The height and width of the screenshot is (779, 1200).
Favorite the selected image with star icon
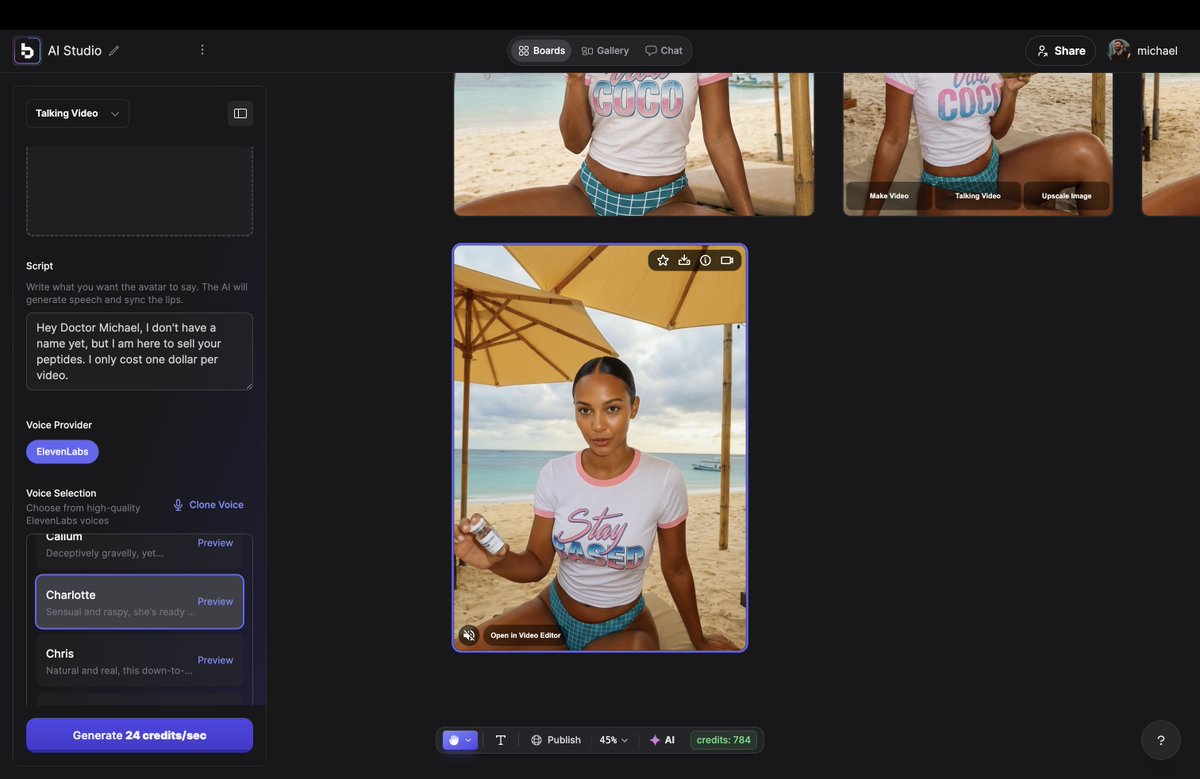point(663,260)
